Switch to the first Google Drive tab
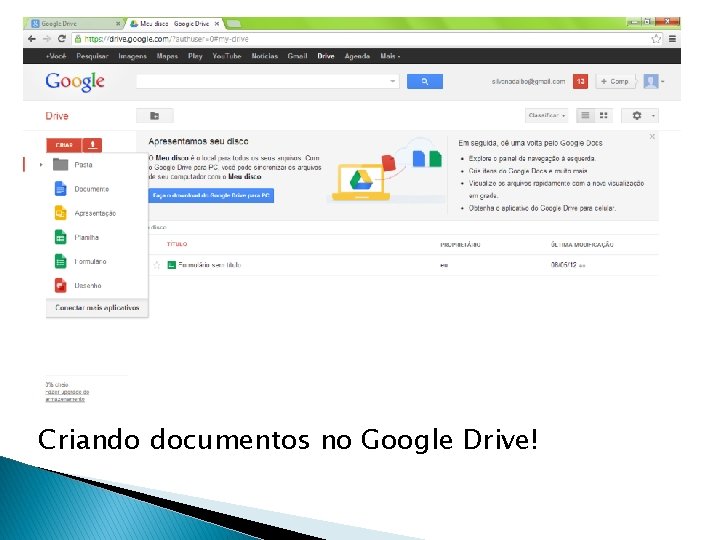 click(x=73, y=23)
